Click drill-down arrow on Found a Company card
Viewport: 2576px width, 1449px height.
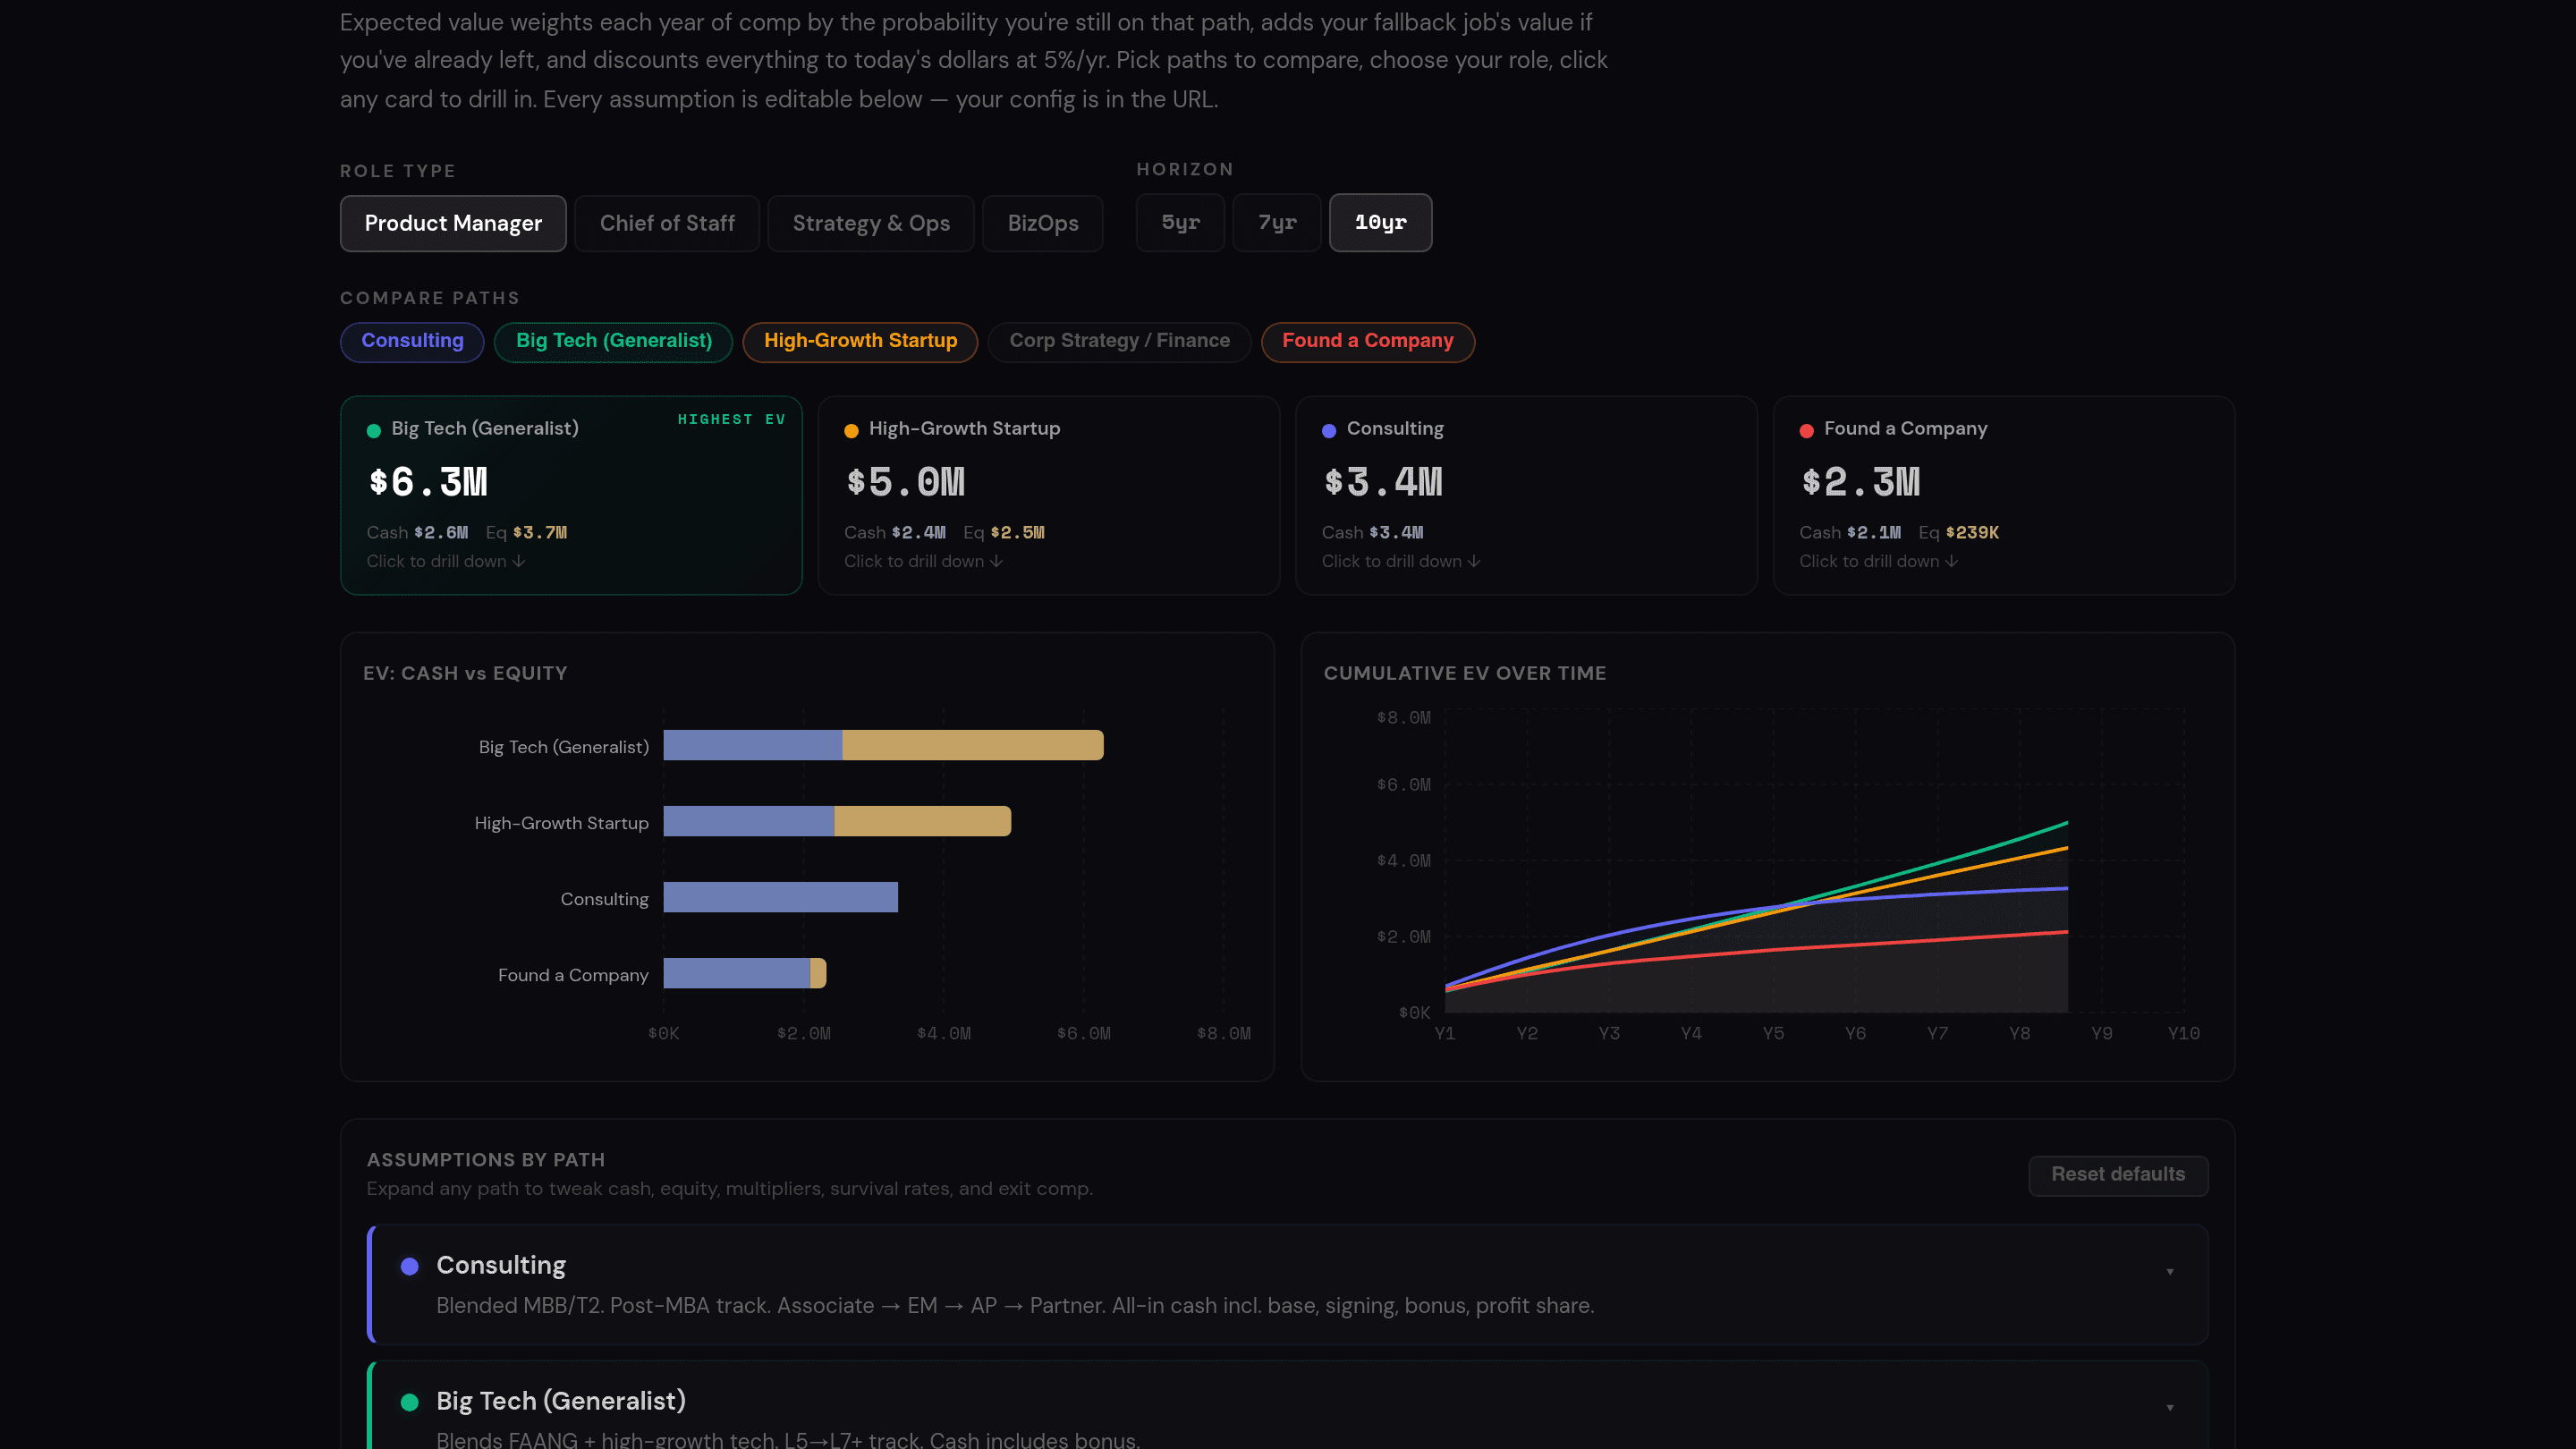(1951, 562)
